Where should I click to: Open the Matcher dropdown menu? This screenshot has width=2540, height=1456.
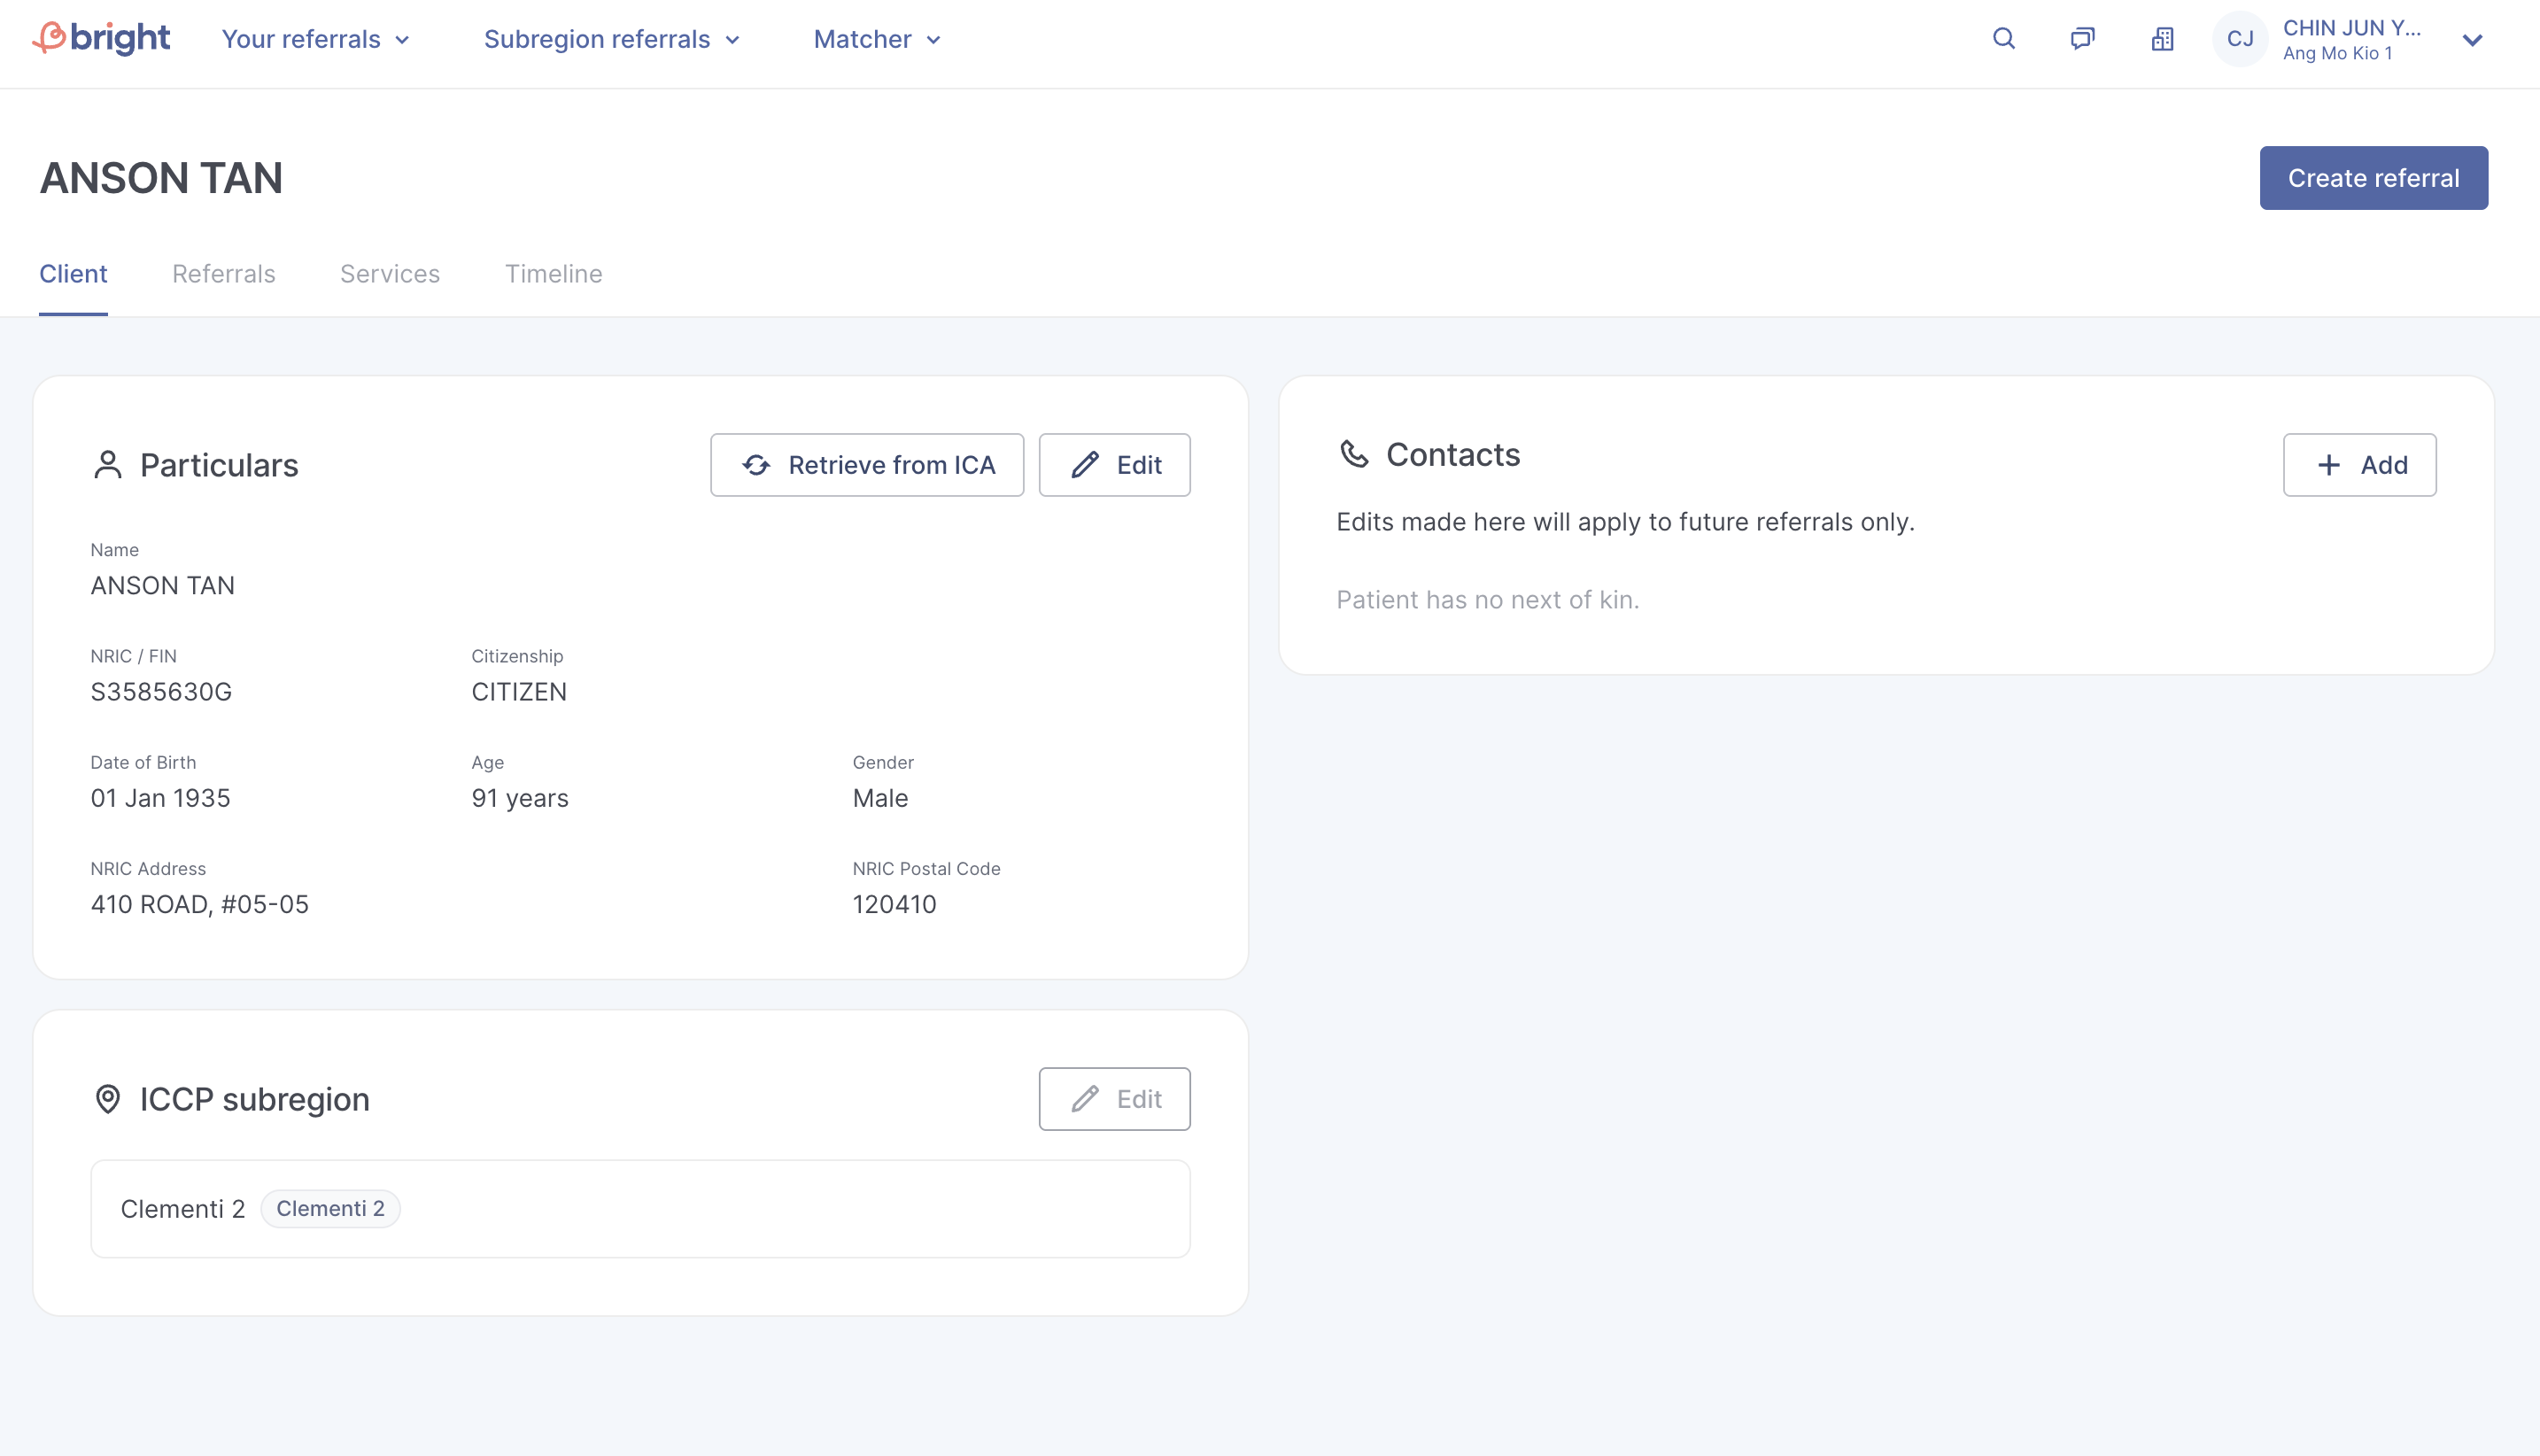[x=877, y=39]
